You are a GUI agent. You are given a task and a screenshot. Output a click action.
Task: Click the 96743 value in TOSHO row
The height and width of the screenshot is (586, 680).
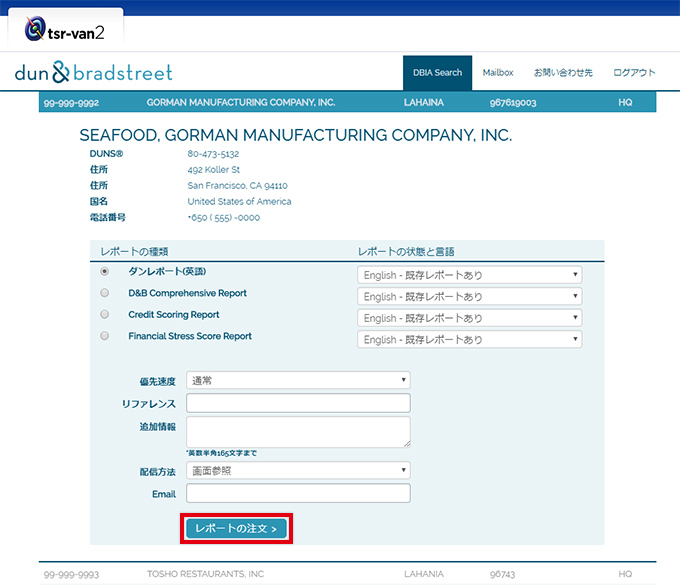click(502, 575)
